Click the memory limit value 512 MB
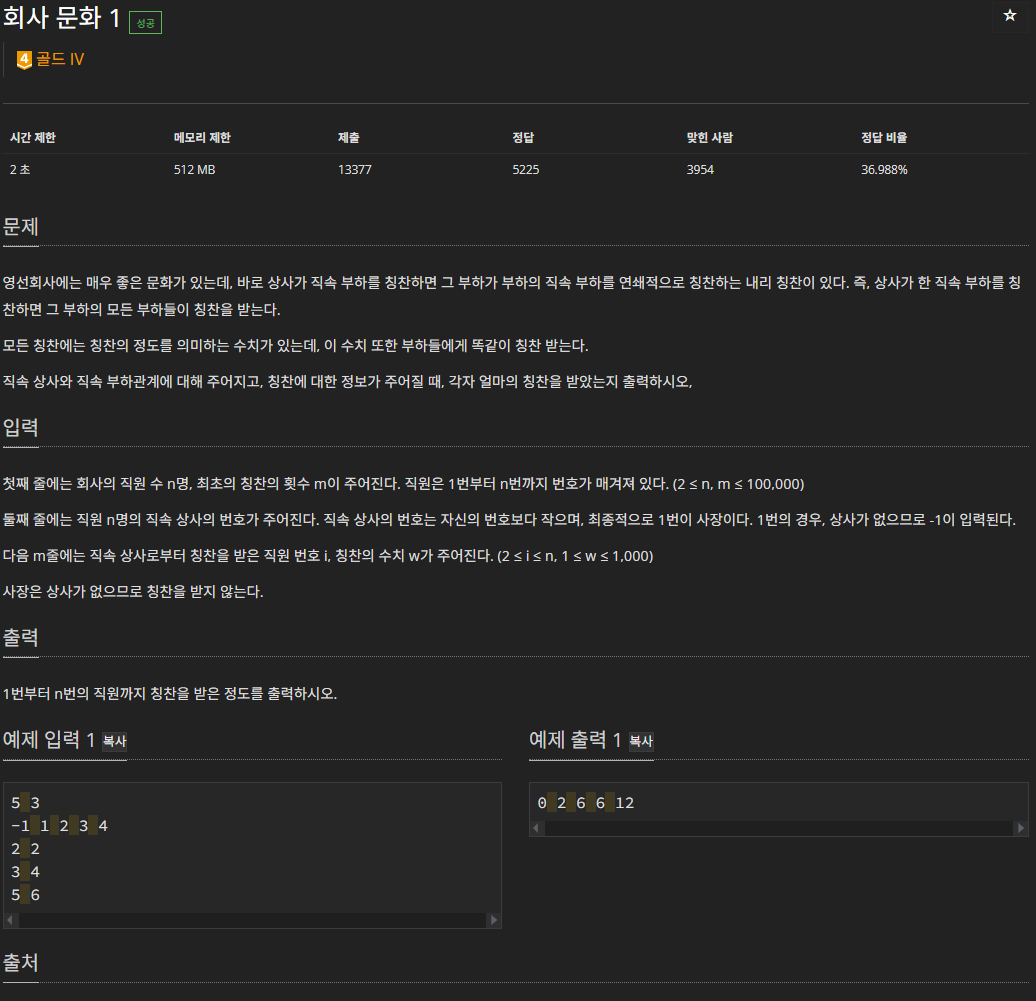The width and height of the screenshot is (1036, 1001). [194, 170]
